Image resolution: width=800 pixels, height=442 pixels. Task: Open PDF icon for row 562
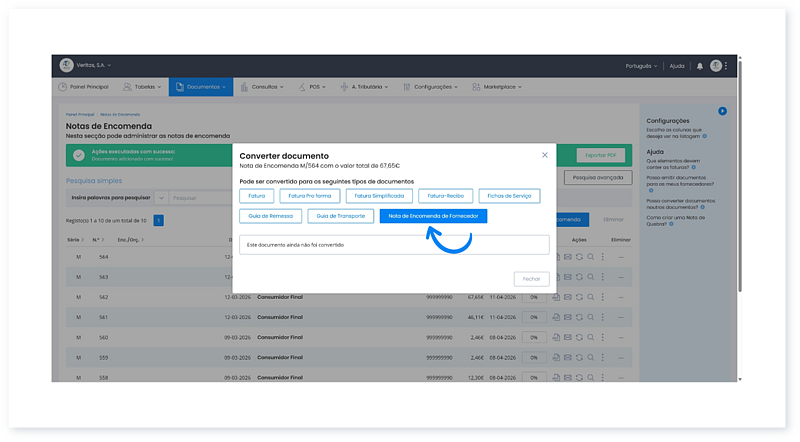click(556, 297)
